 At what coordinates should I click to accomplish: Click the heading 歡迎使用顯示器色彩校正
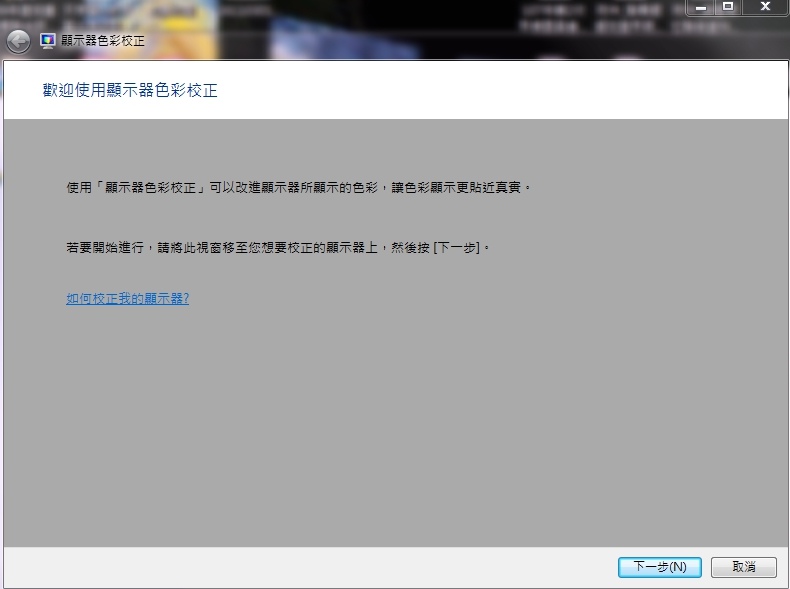130,90
